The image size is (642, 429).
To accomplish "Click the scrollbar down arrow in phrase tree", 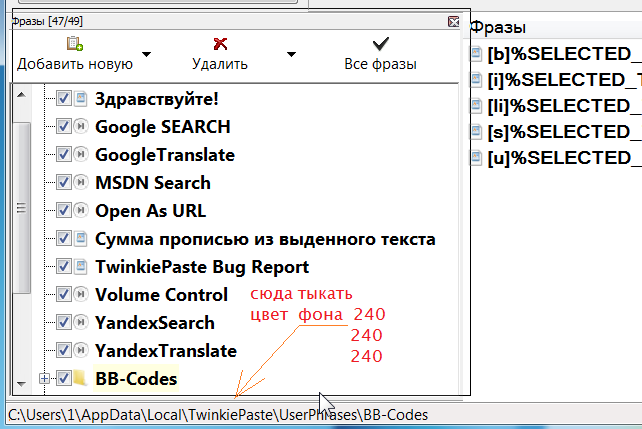I will (21, 384).
